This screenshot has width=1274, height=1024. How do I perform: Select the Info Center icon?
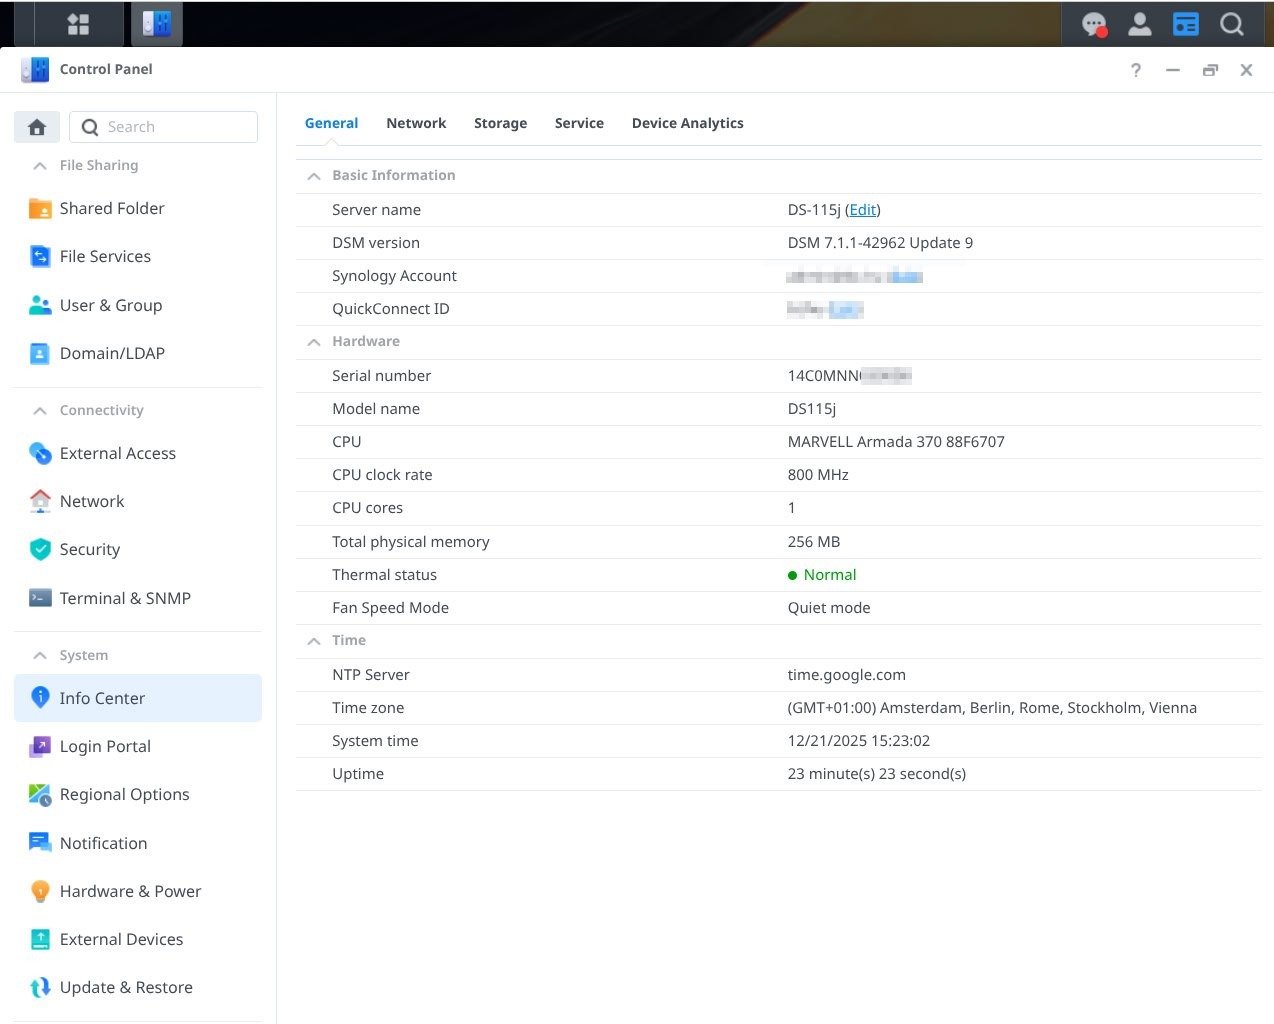coord(40,698)
